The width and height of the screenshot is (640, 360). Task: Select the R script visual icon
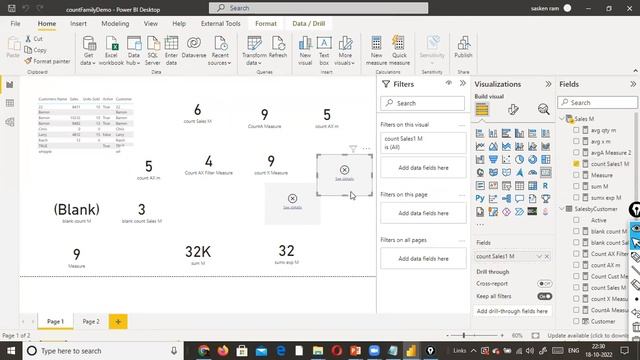pyautogui.click(x=545, y=185)
